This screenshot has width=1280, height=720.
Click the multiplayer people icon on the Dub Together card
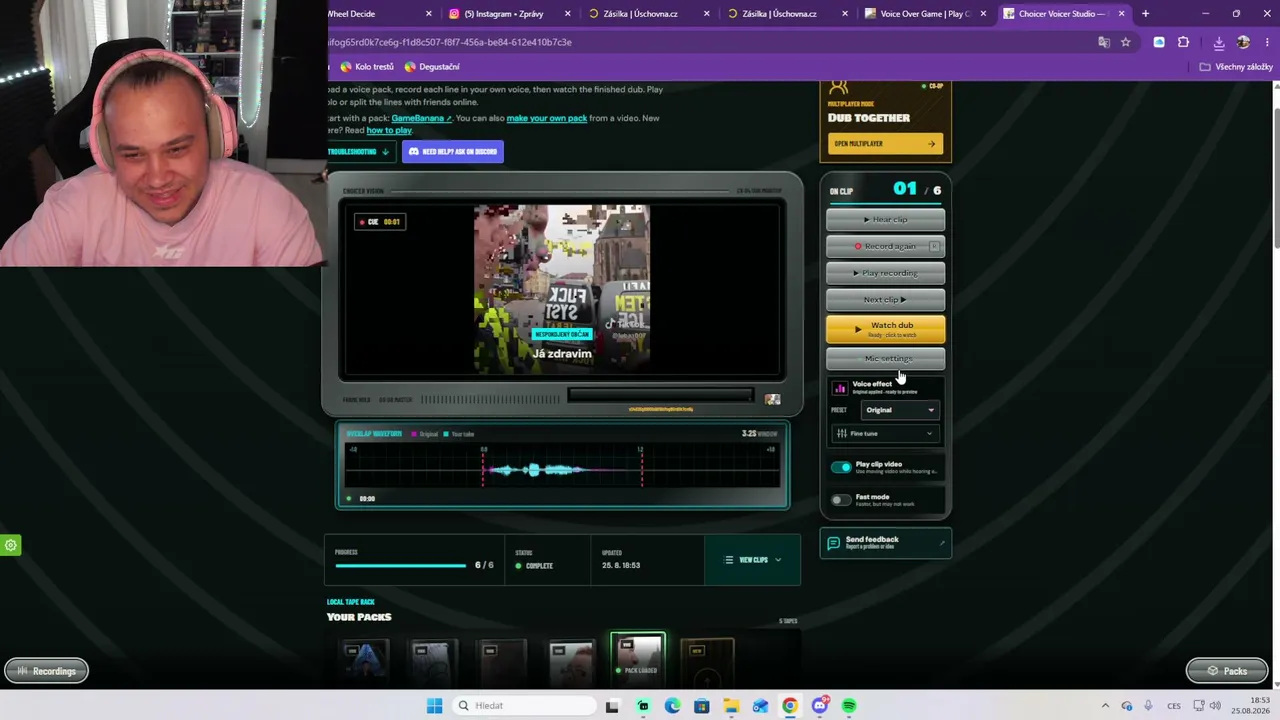(838, 89)
